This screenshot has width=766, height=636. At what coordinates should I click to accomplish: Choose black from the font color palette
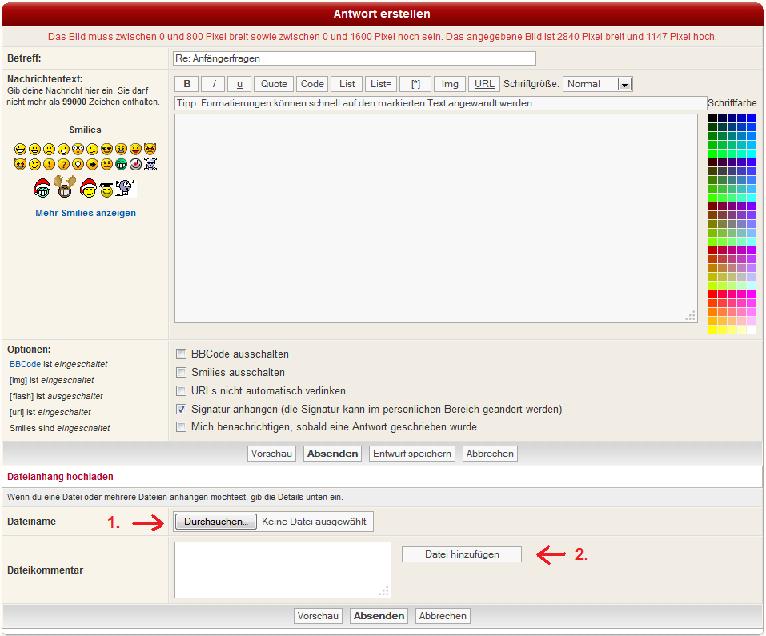pyautogui.click(x=712, y=119)
